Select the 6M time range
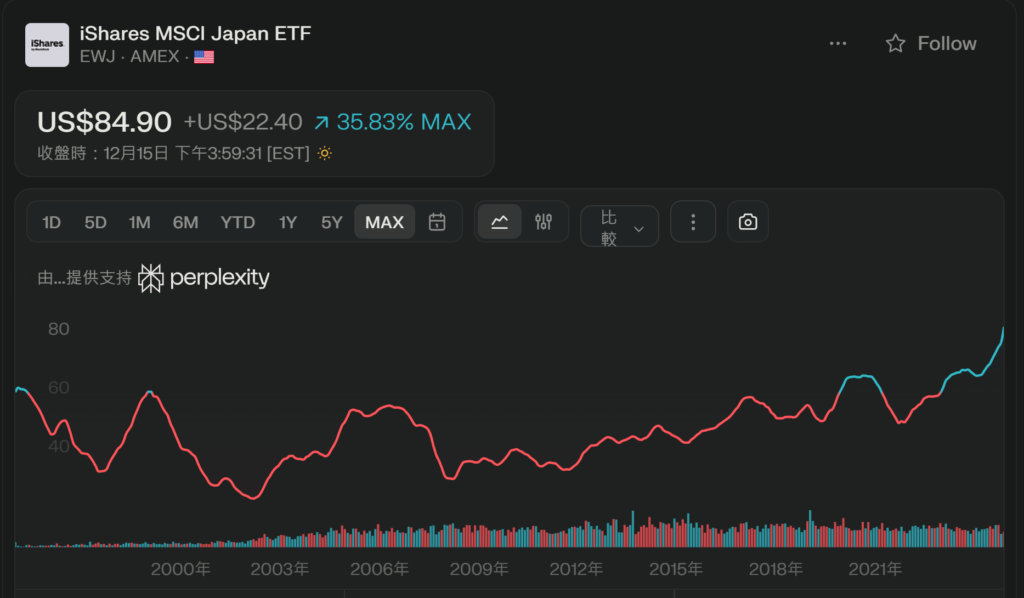The image size is (1024, 598). [185, 222]
